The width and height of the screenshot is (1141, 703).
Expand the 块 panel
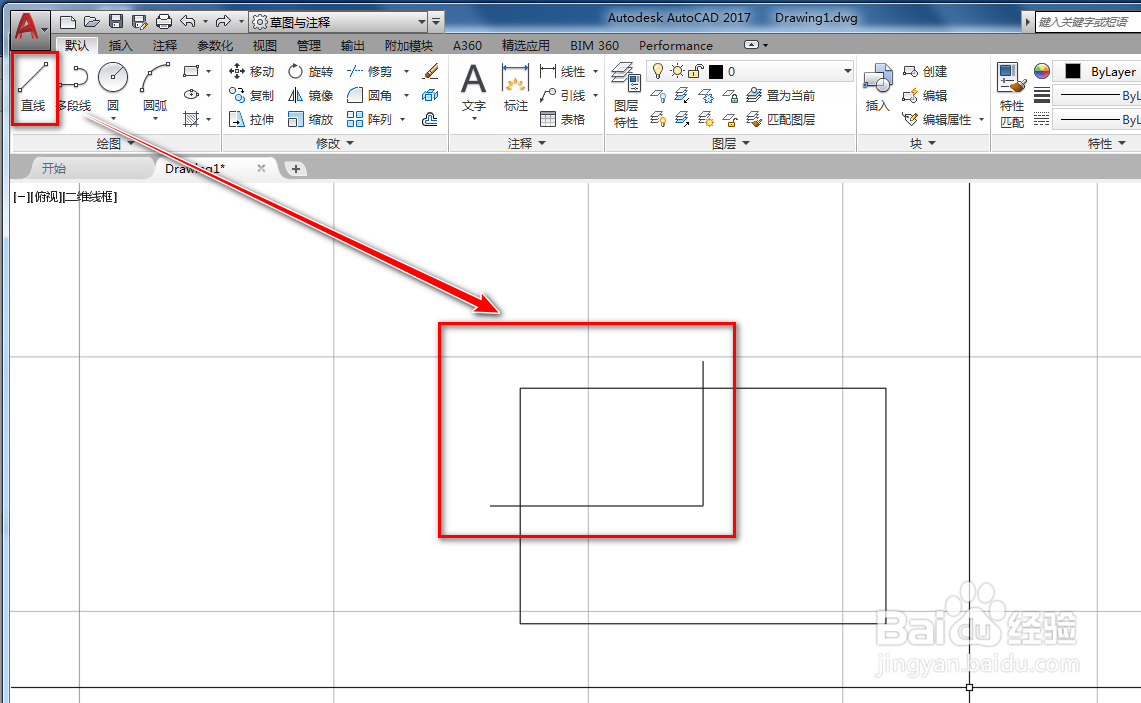pyautogui.click(x=923, y=143)
